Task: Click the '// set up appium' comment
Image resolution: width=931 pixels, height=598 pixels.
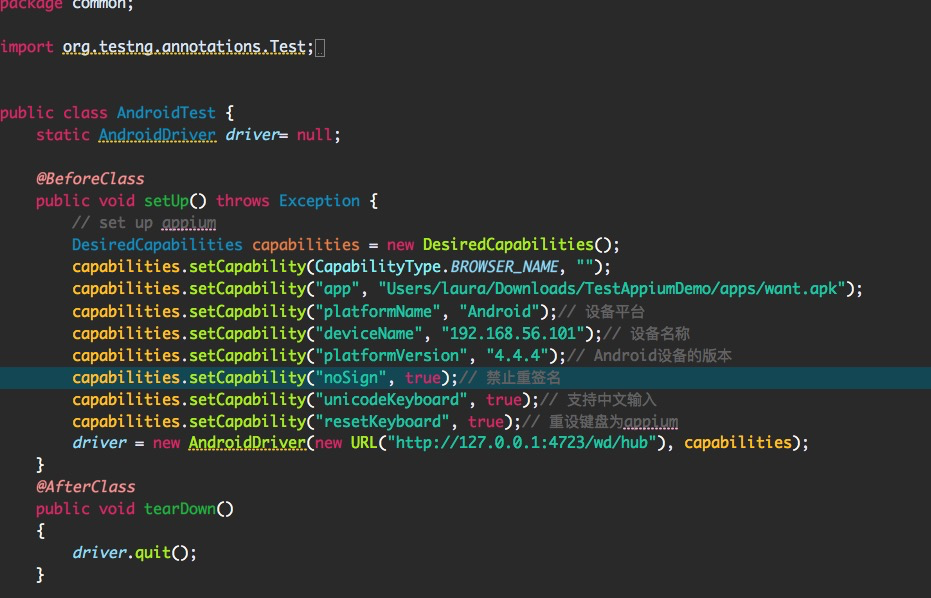Action: coord(144,223)
